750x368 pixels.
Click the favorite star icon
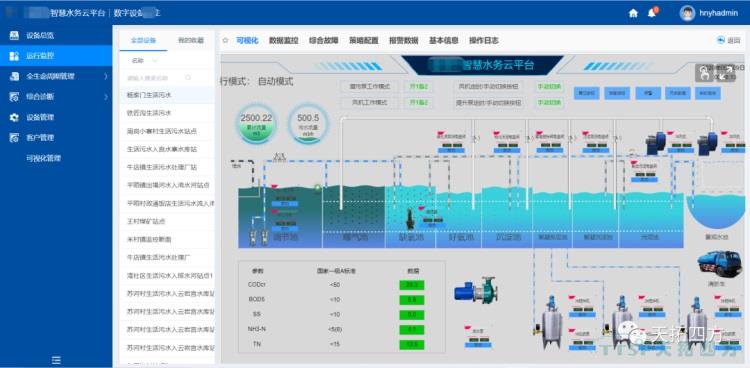tap(225, 41)
